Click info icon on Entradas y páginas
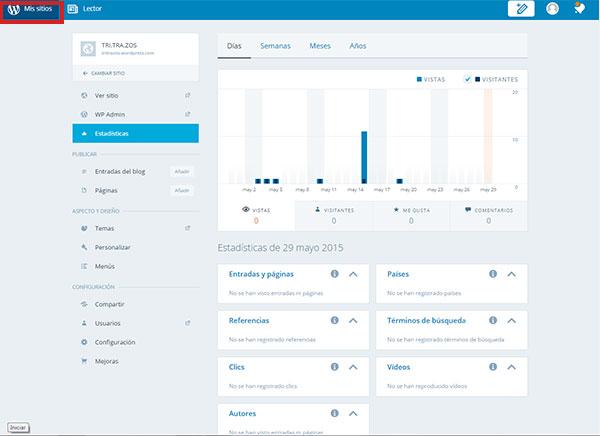This screenshot has height=436, width=600. tap(334, 274)
